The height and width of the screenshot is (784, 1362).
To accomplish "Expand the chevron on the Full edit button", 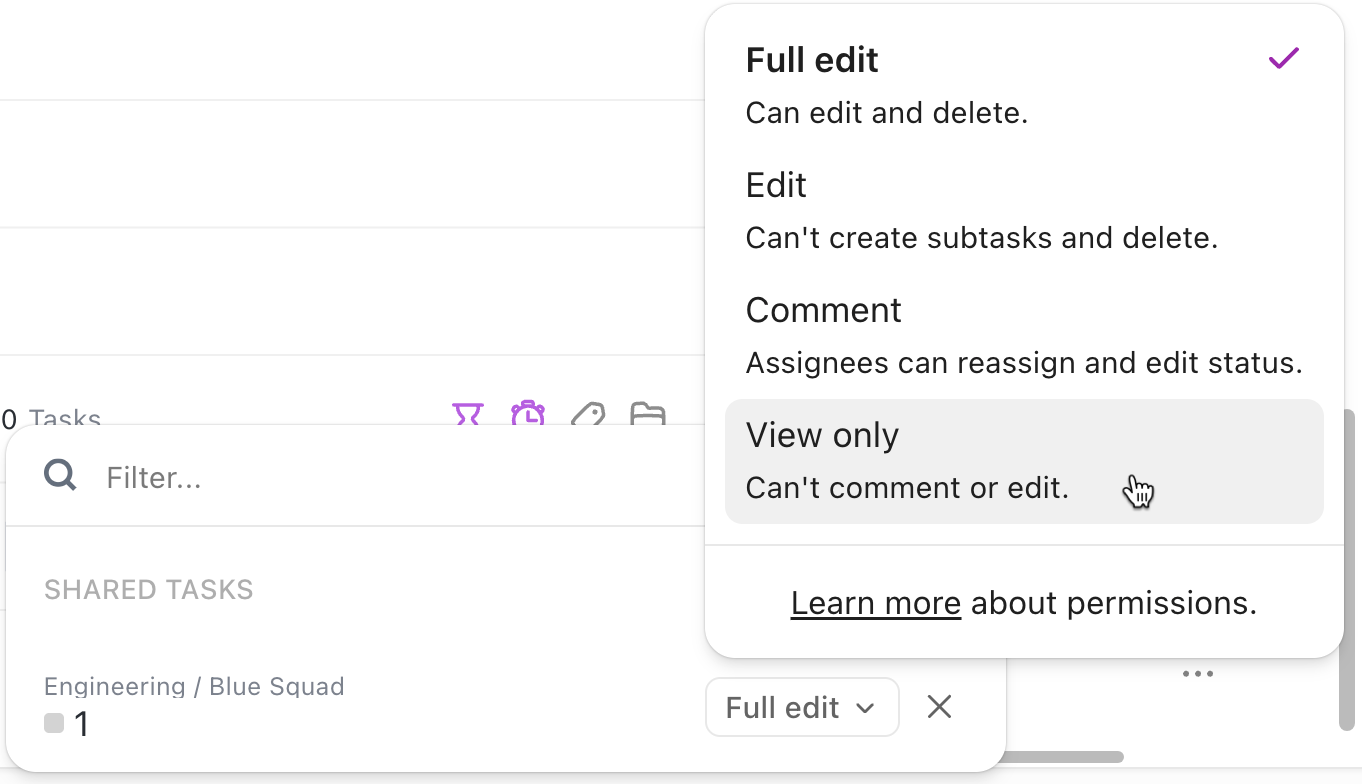I will [866, 707].
